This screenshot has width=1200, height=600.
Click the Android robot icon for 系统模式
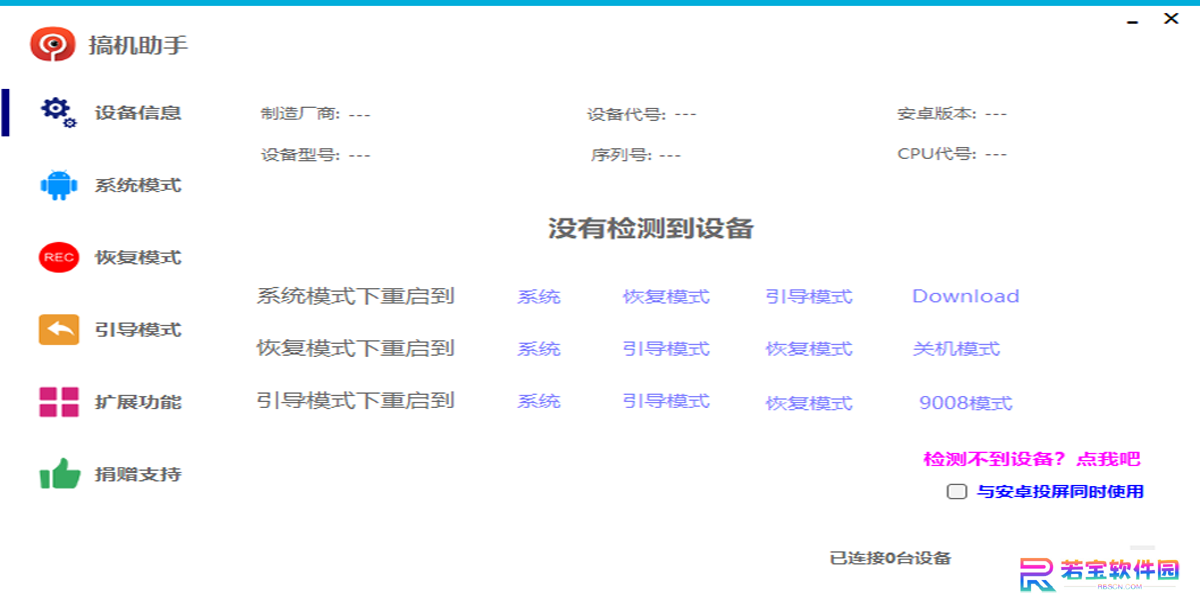coord(58,185)
